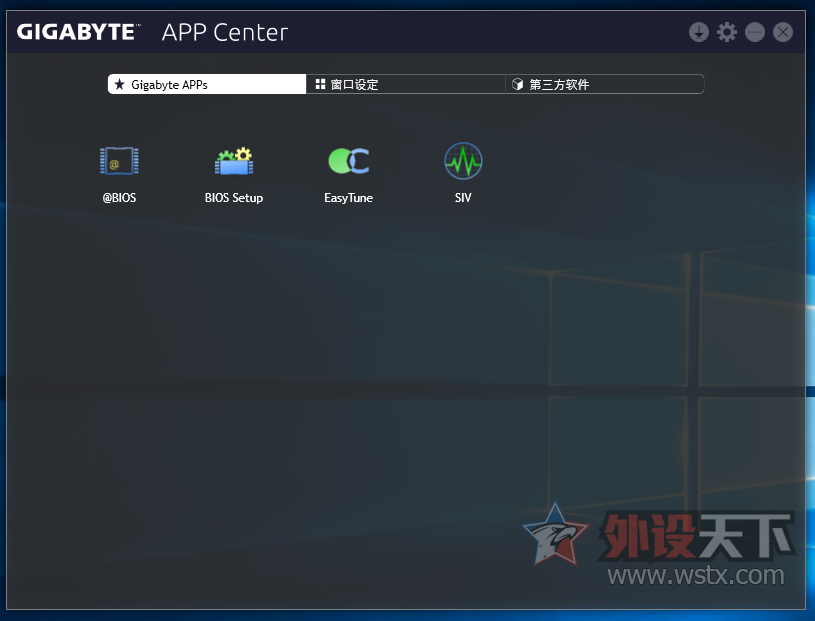The image size is (815, 621).
Task: Click the GIGABYTE logo in title bar
Action: point(78,32)
